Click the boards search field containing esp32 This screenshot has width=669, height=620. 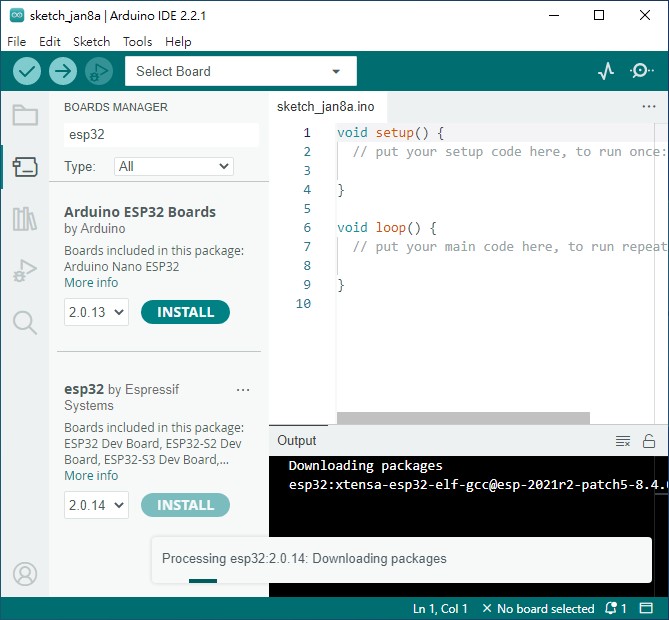(x=161, y=135)
